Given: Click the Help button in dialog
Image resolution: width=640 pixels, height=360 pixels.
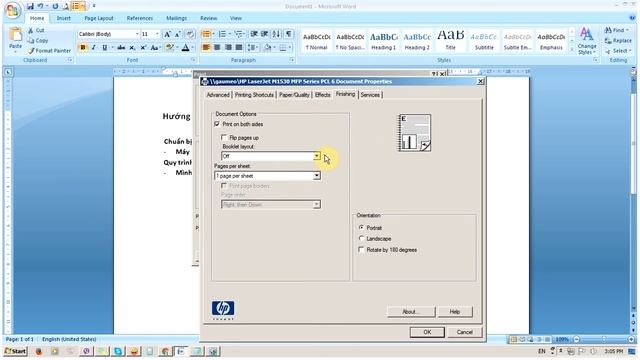Looking at the screenshot, I should pyautogui.click(x=455, y=312).
